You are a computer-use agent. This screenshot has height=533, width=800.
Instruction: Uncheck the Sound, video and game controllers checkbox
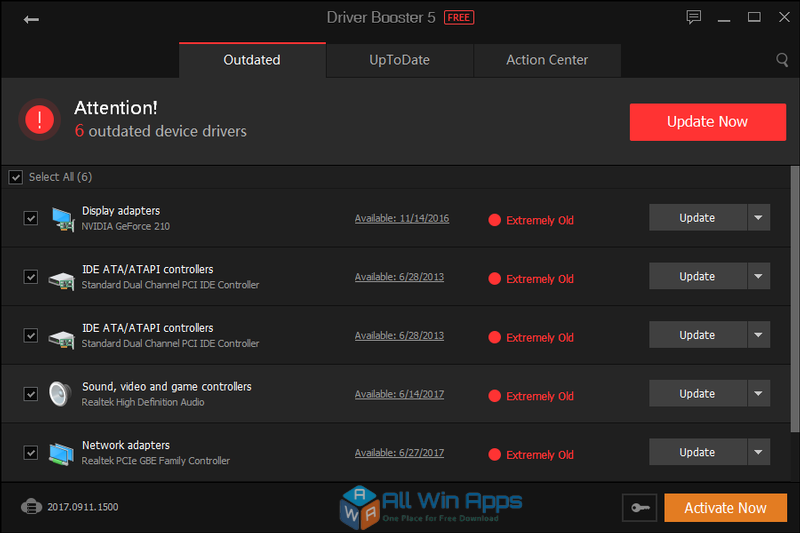pos(31,394)
